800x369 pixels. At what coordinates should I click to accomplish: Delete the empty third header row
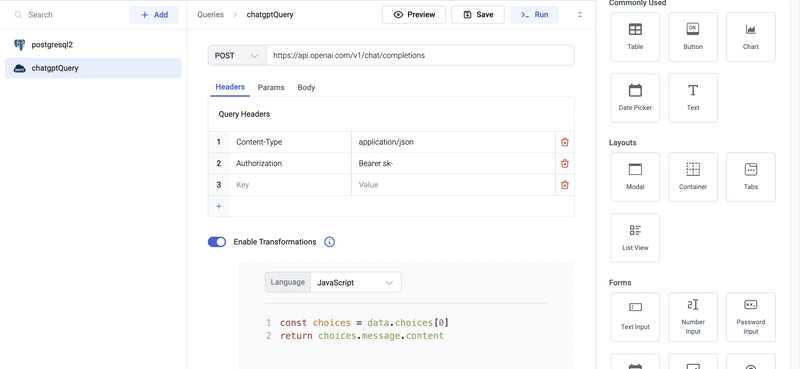pos(565,185)
